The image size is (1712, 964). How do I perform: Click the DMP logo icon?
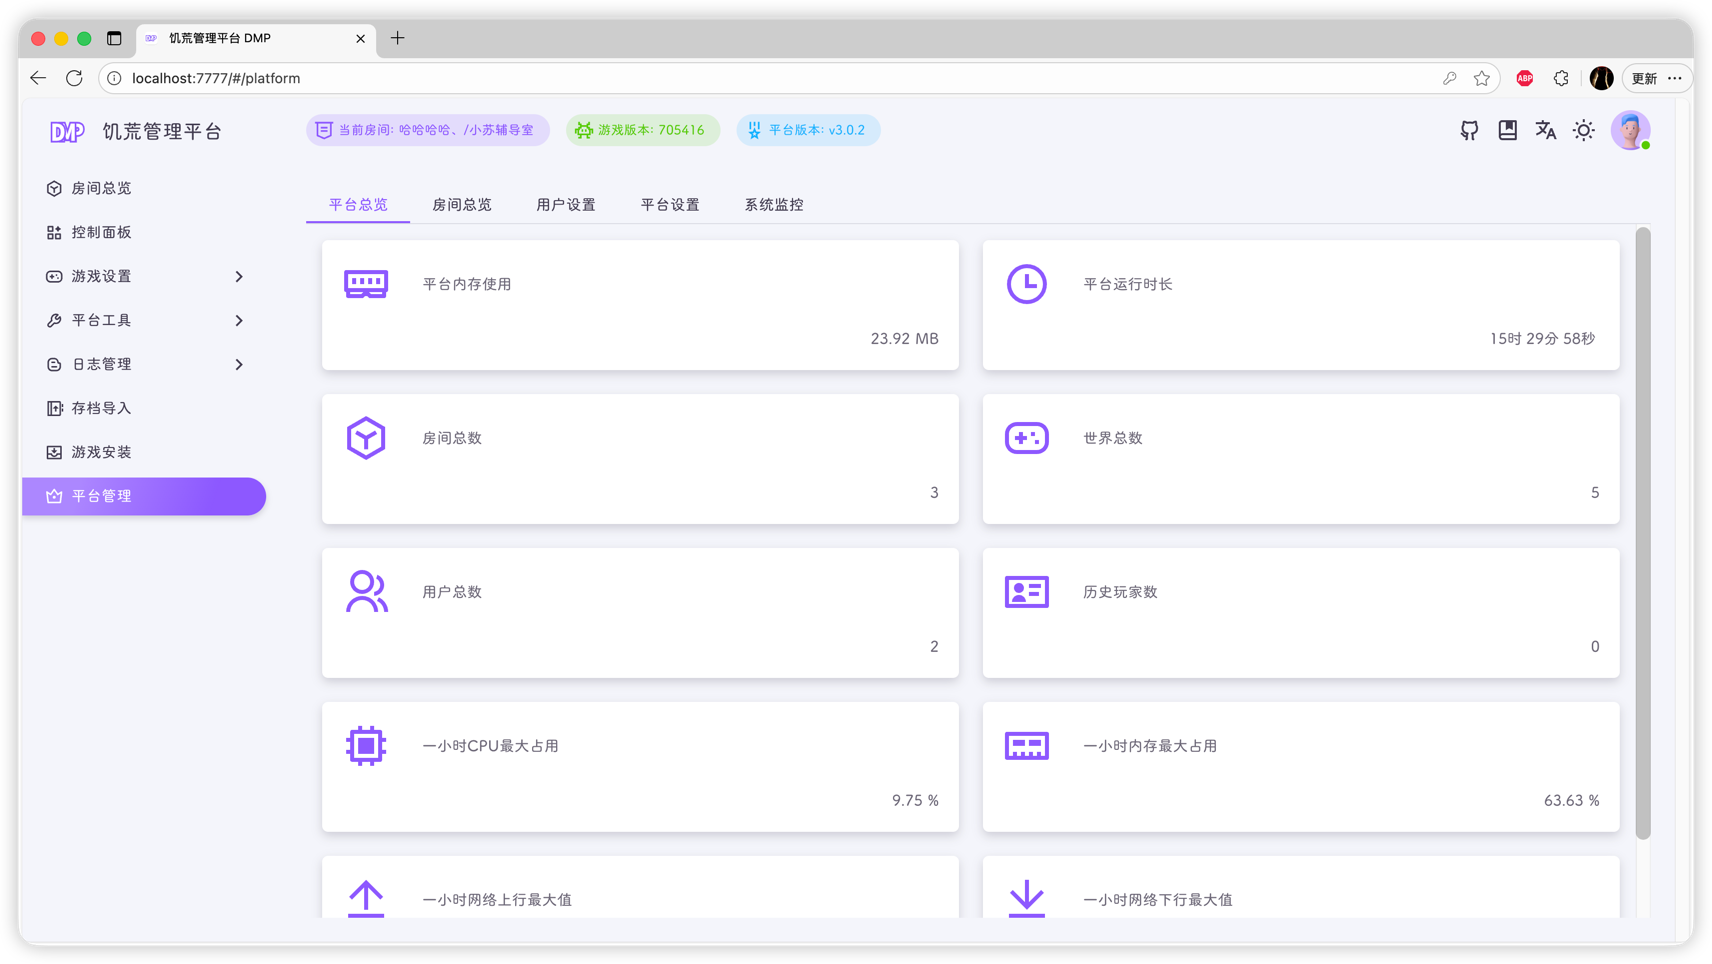pos(67,132)
